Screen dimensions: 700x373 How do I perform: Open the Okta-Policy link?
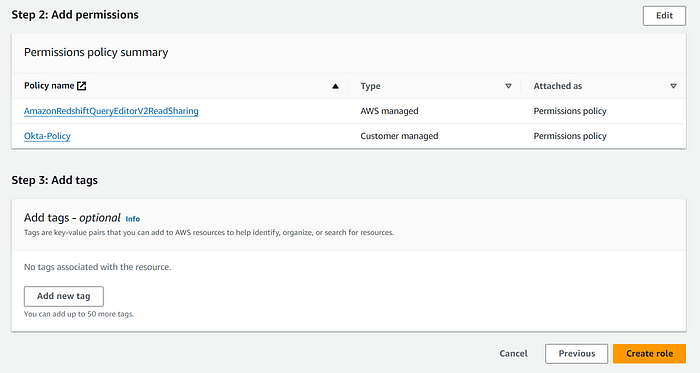47,136
